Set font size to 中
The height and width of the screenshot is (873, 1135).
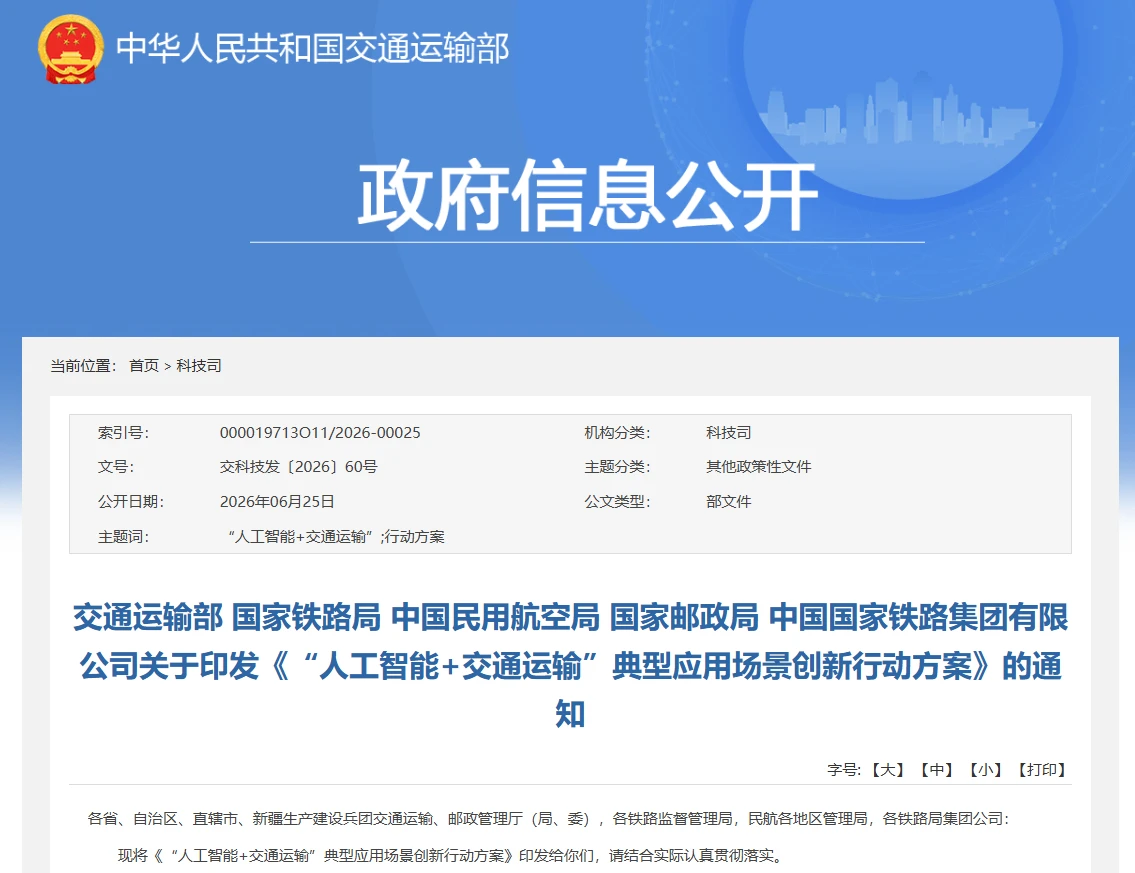(937, 769)
